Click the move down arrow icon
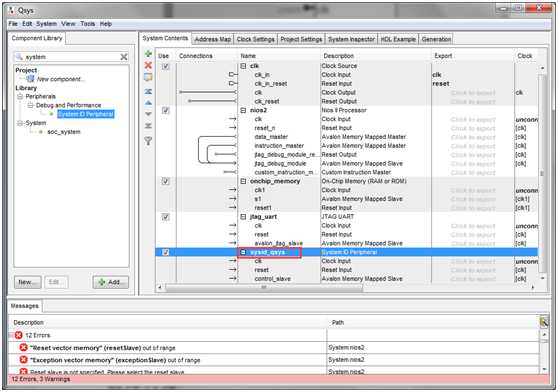This screenshot has height=392, width=558. [x=148, y=114]
